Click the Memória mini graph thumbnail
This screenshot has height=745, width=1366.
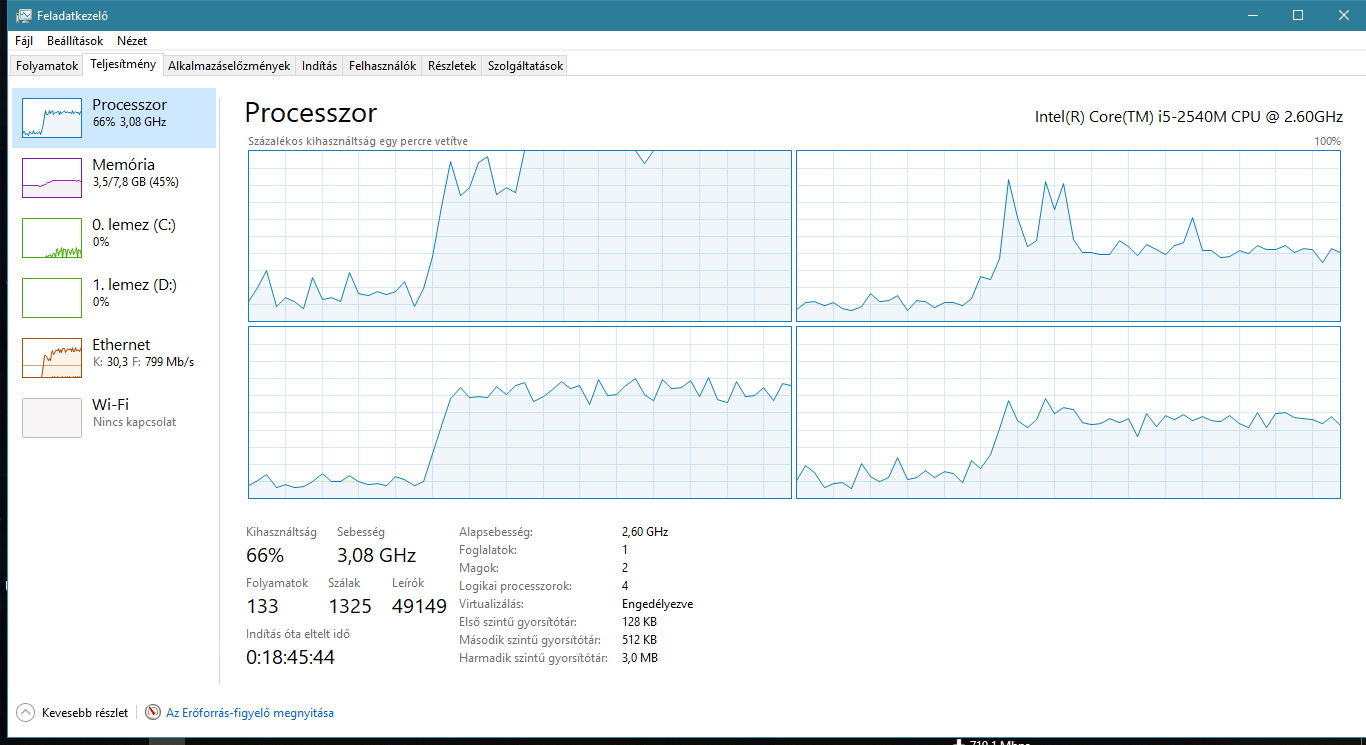tap(52, 178)
